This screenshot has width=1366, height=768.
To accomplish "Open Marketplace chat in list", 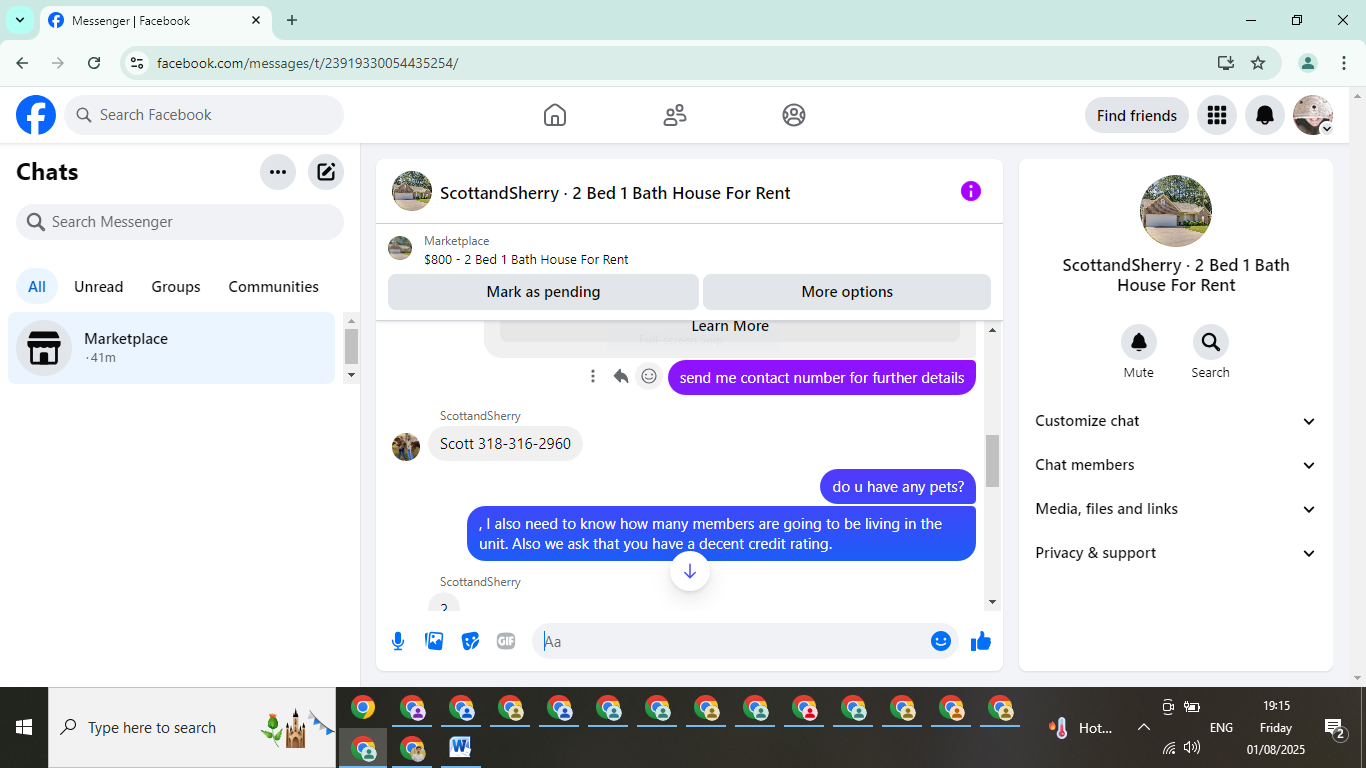I will pos(171,348).
